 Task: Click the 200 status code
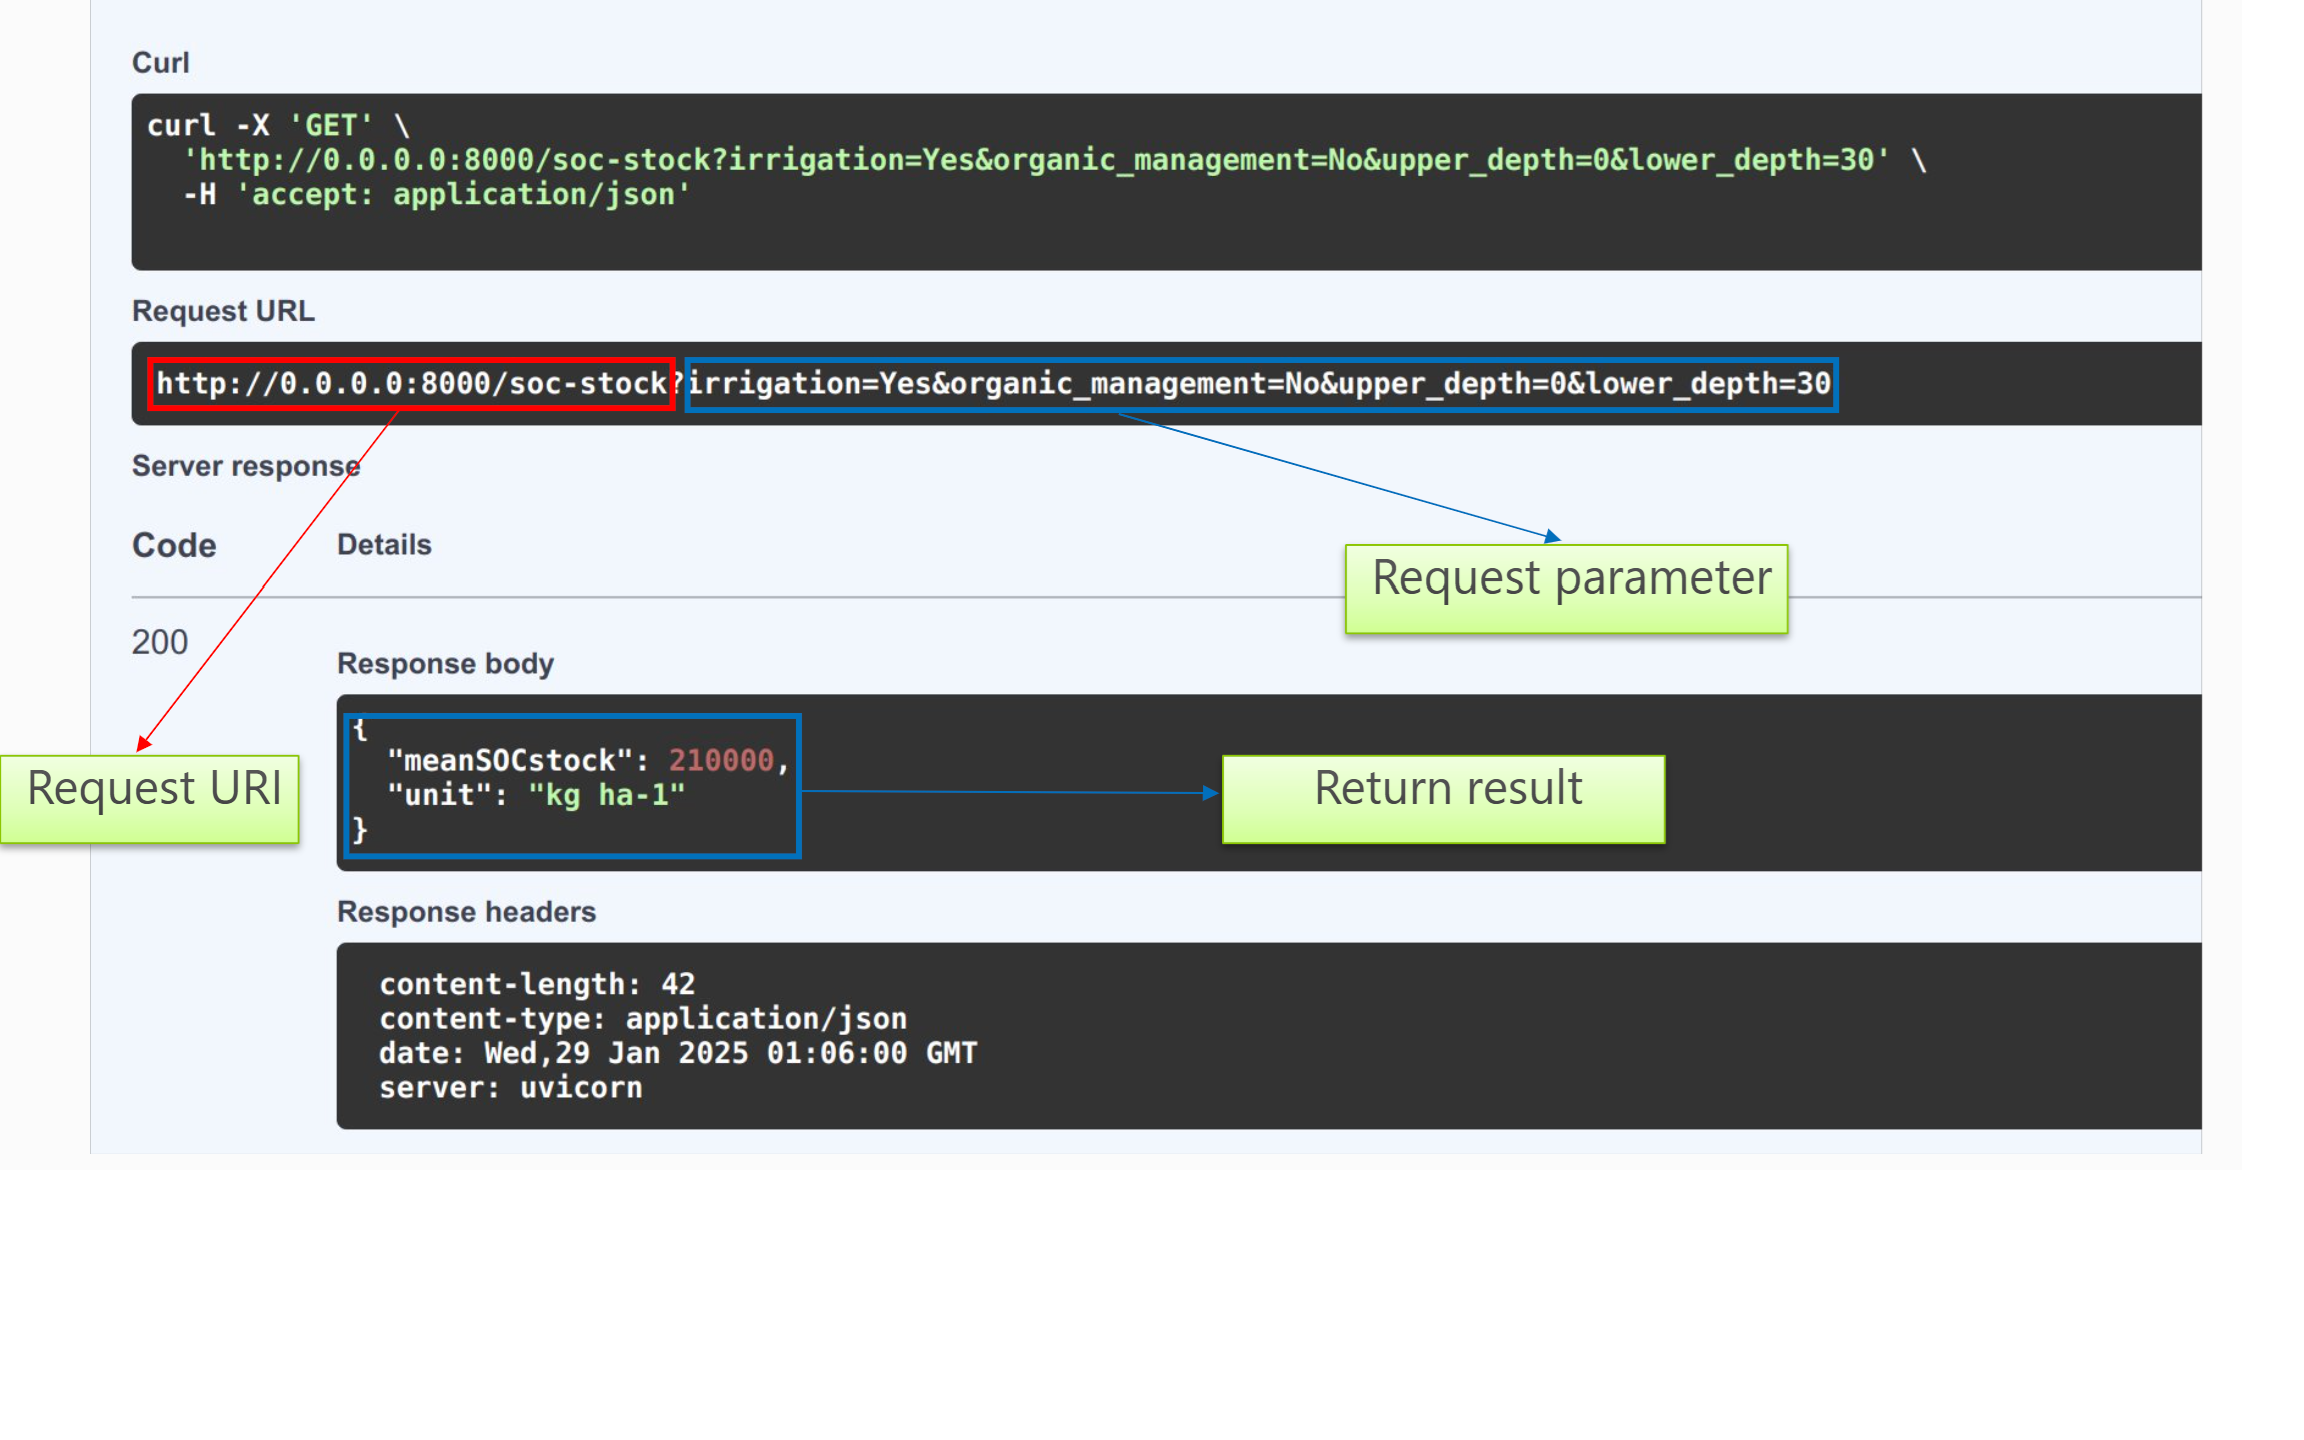click(x=160, y=642)
